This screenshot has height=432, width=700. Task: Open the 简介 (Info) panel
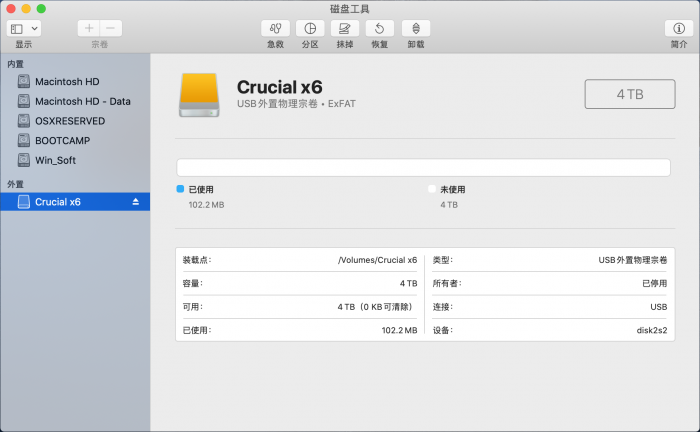(679, 29)
